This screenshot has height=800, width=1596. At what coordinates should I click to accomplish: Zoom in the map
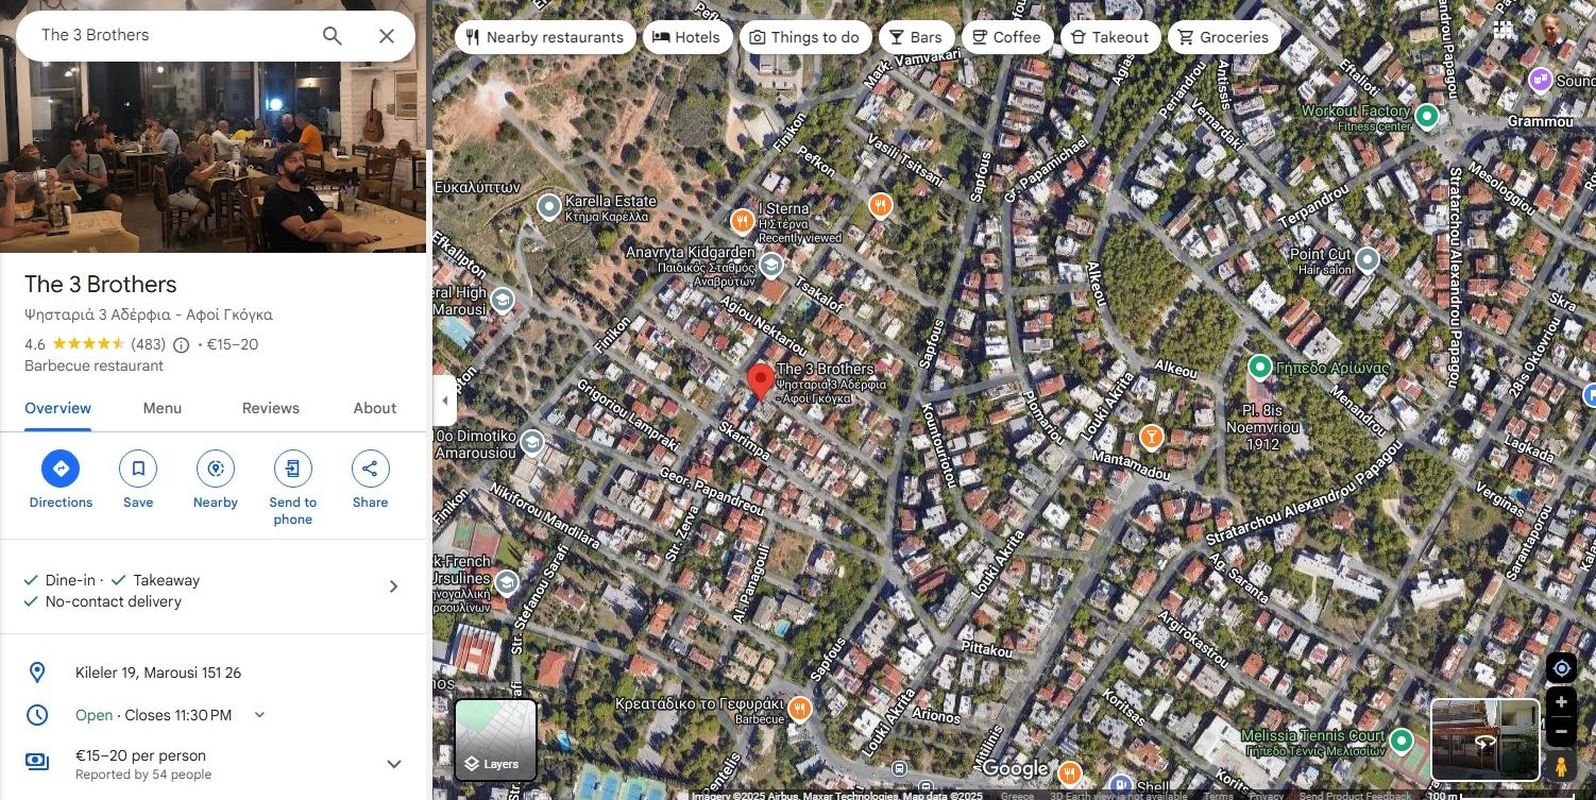click(x=1561, y=702)
